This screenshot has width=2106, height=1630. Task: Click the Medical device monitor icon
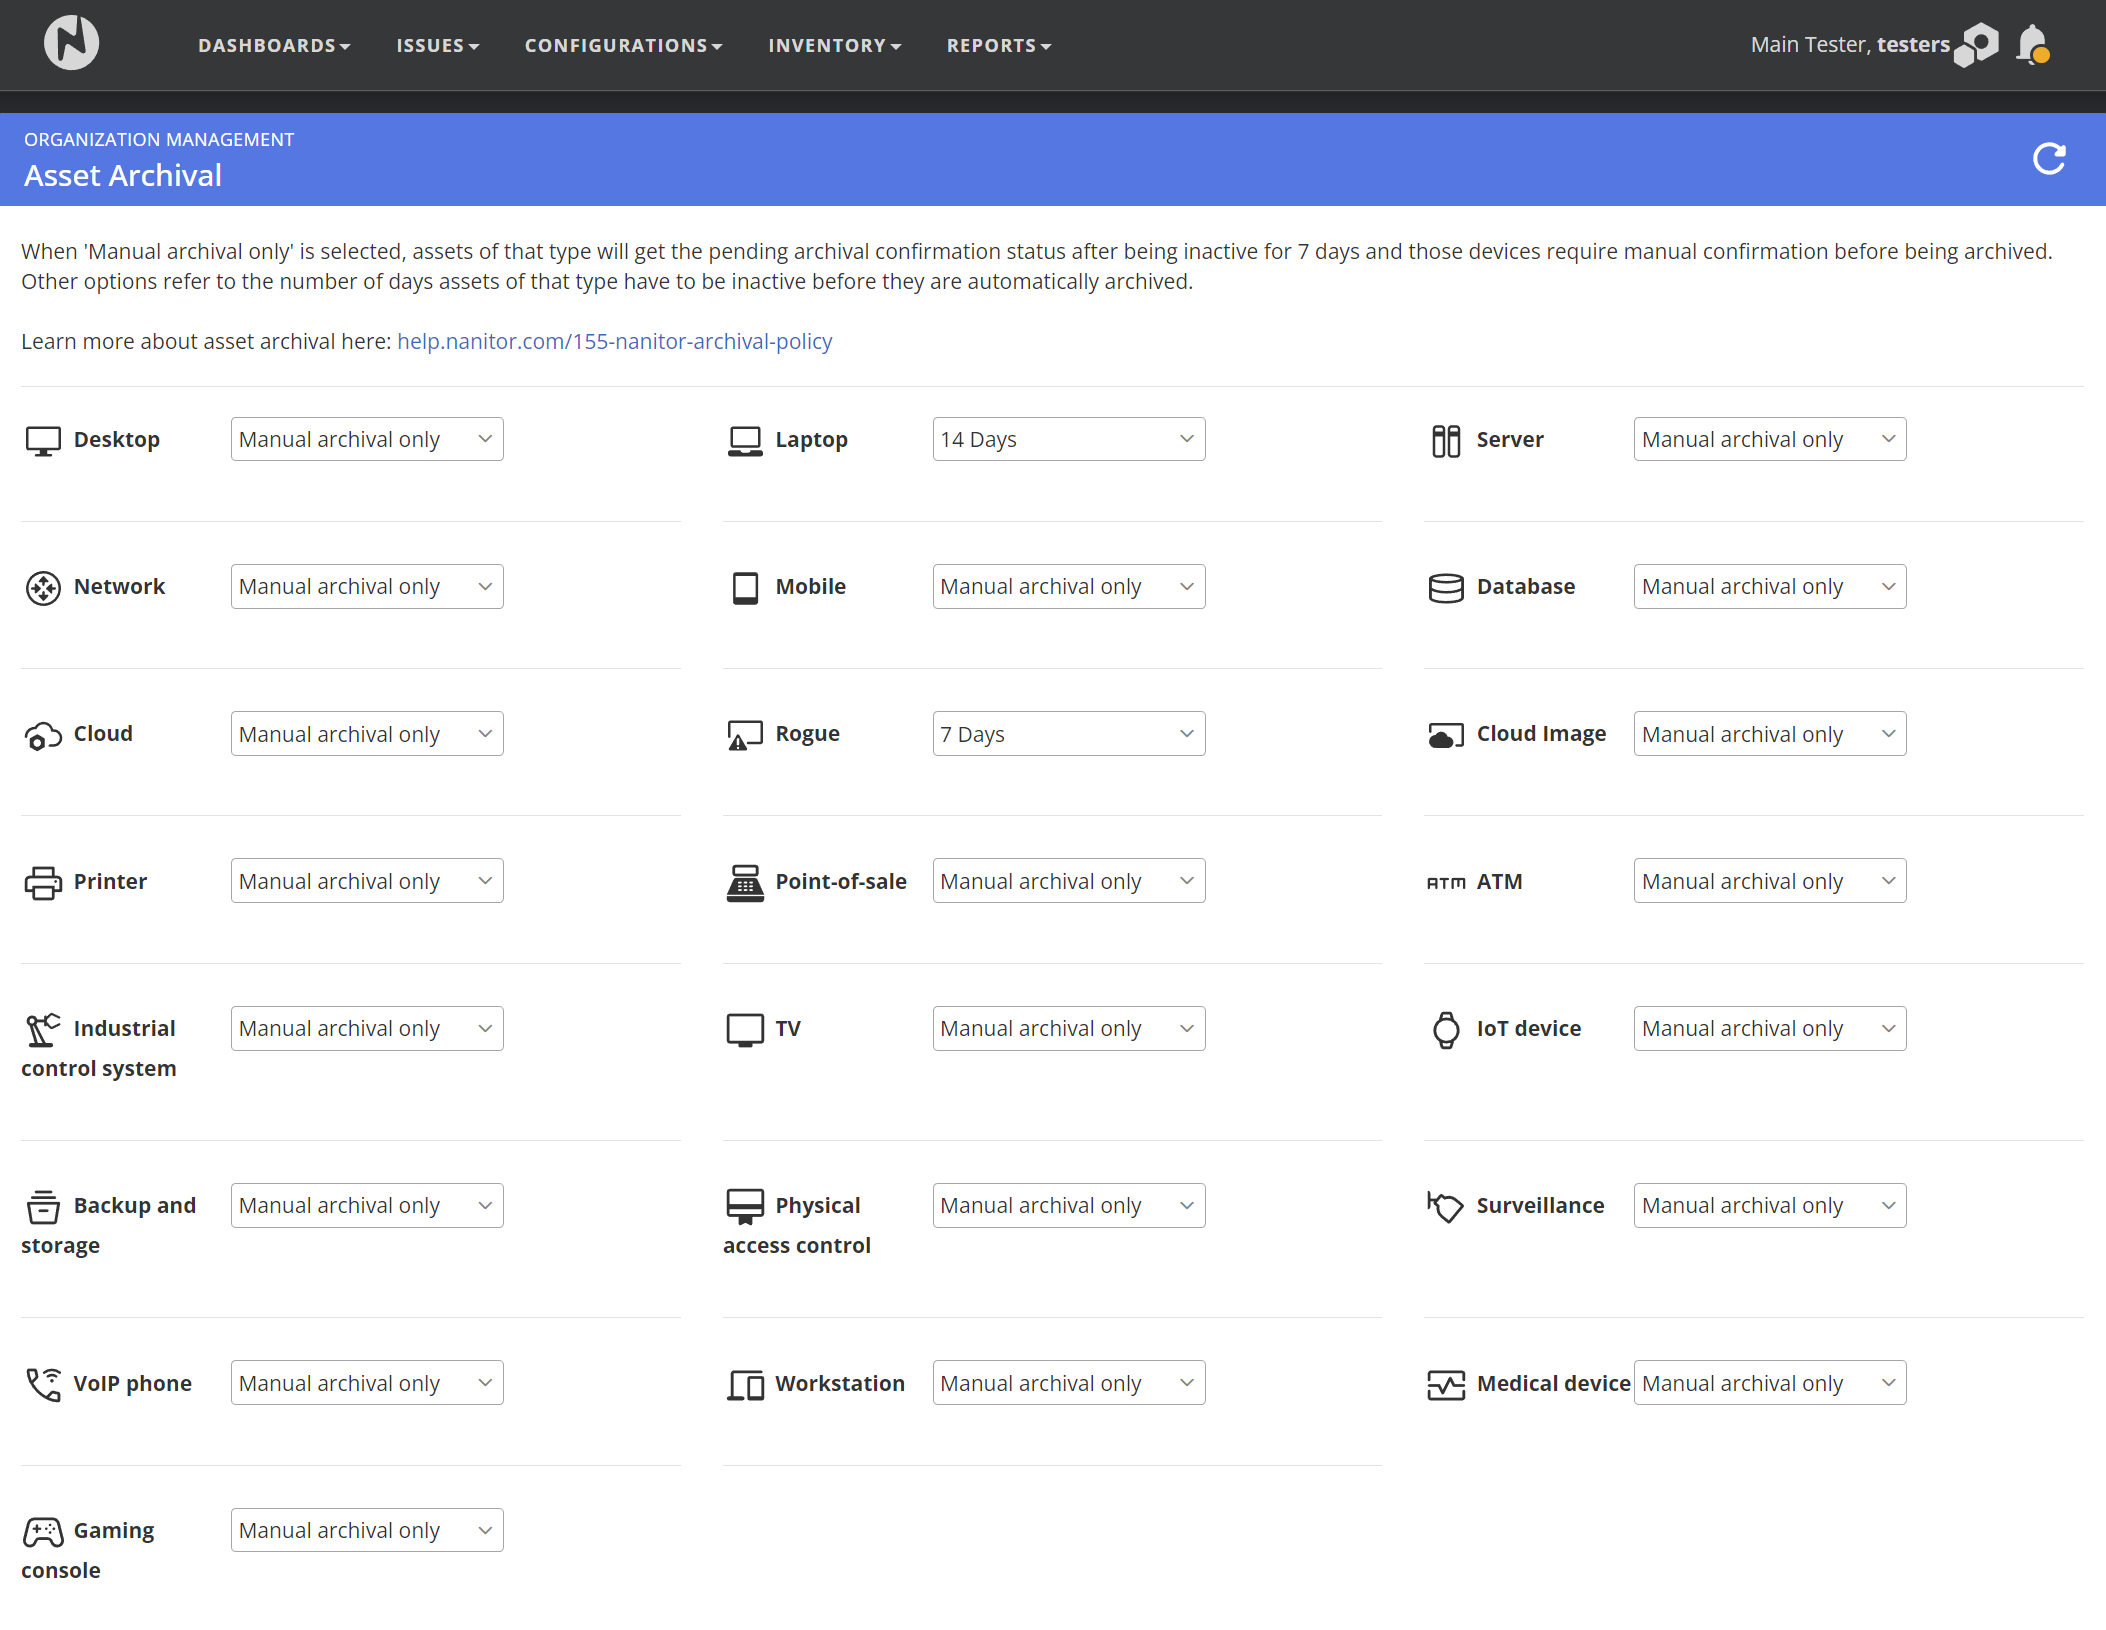coord(1445,1384)
